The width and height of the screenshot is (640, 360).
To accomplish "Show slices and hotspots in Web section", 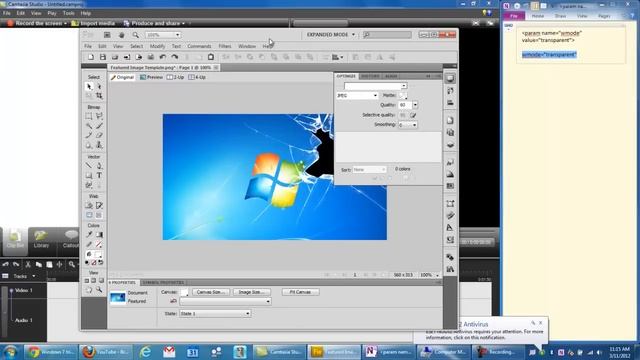I will tap(99, 215).
